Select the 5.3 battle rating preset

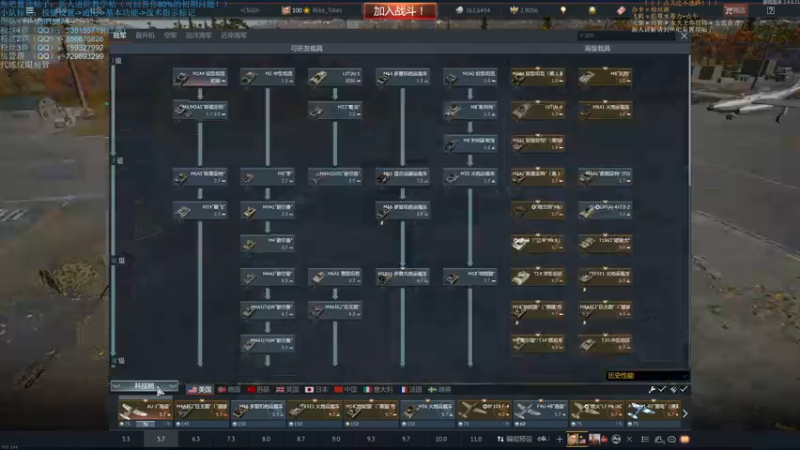click(126, 439)
